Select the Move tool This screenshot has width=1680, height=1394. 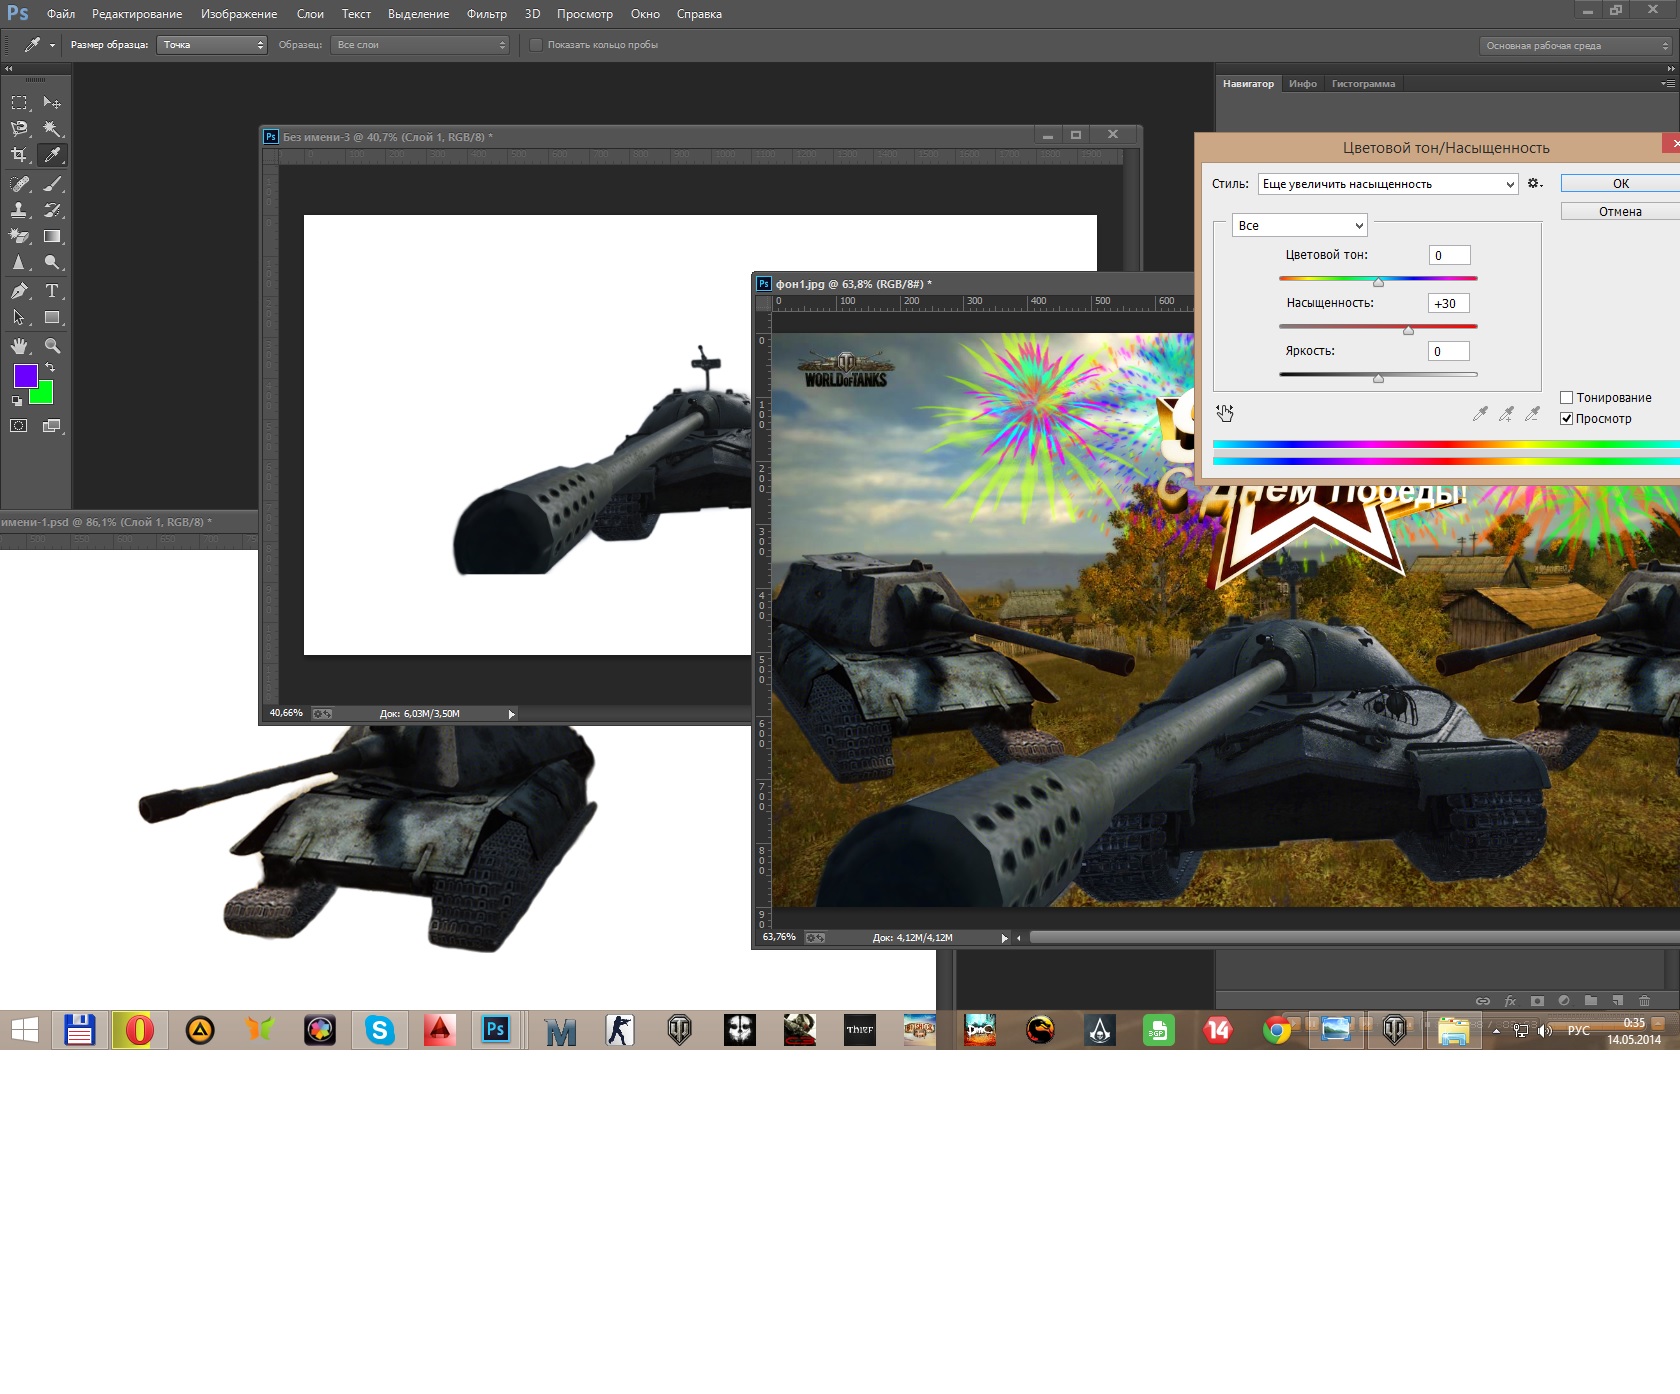(x=52, y=103)
